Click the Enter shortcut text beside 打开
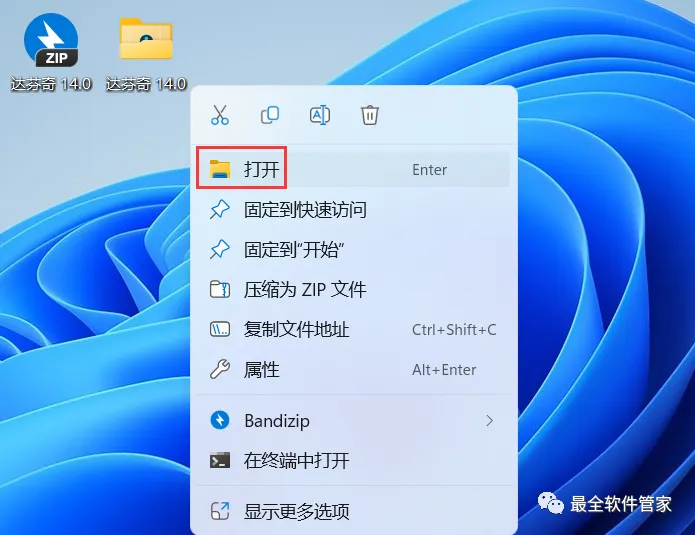Image resolution: width=695 pixels, height=535 pixels. [429, 170]
